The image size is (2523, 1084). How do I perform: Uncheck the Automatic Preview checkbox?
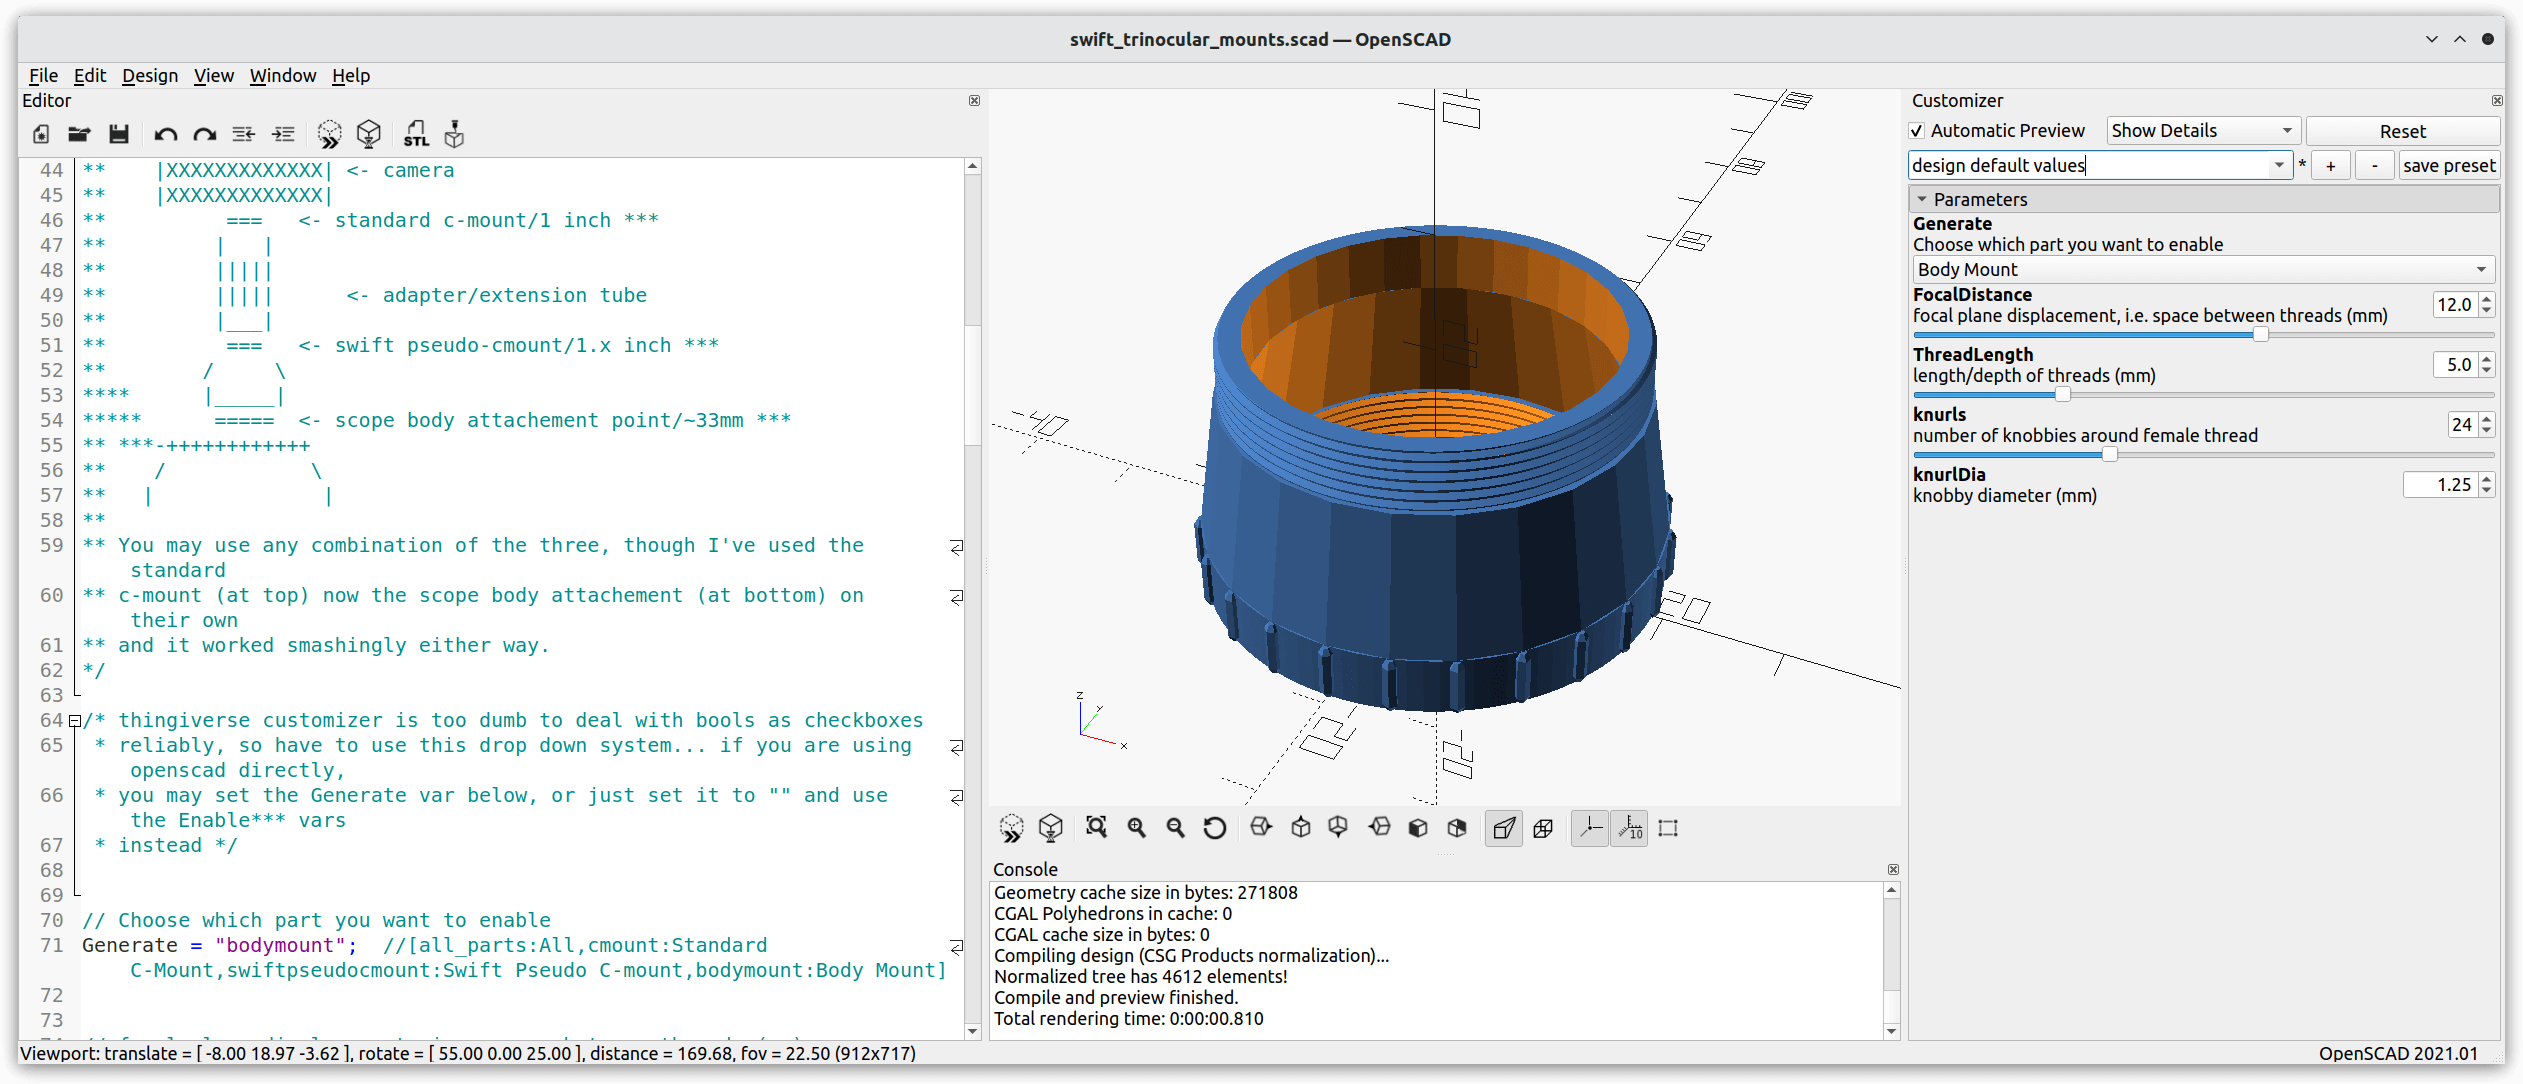point(1917,131)
